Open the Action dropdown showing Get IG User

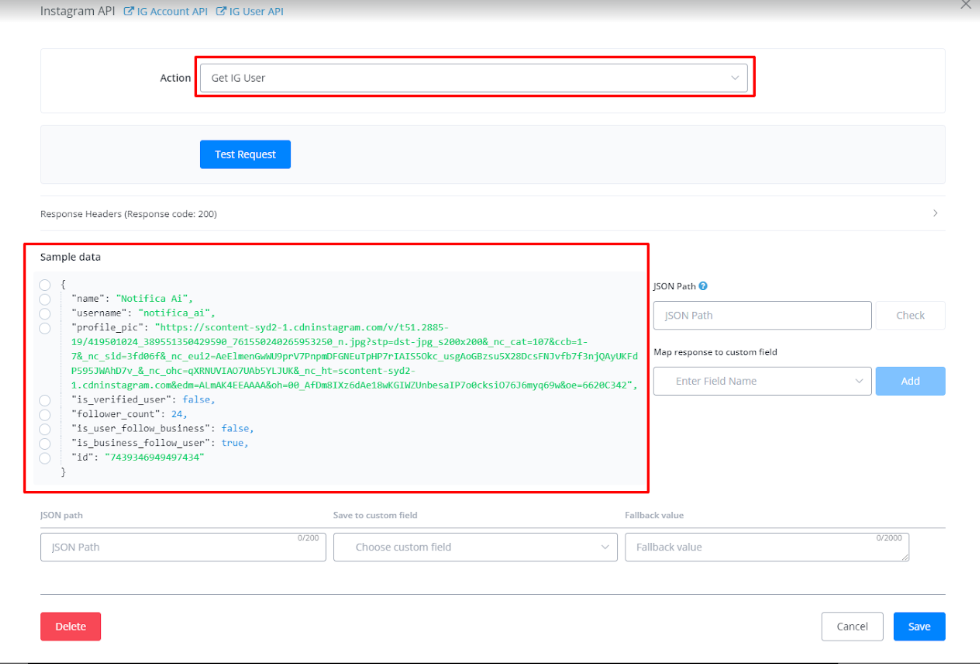click(x=473, y=78)
